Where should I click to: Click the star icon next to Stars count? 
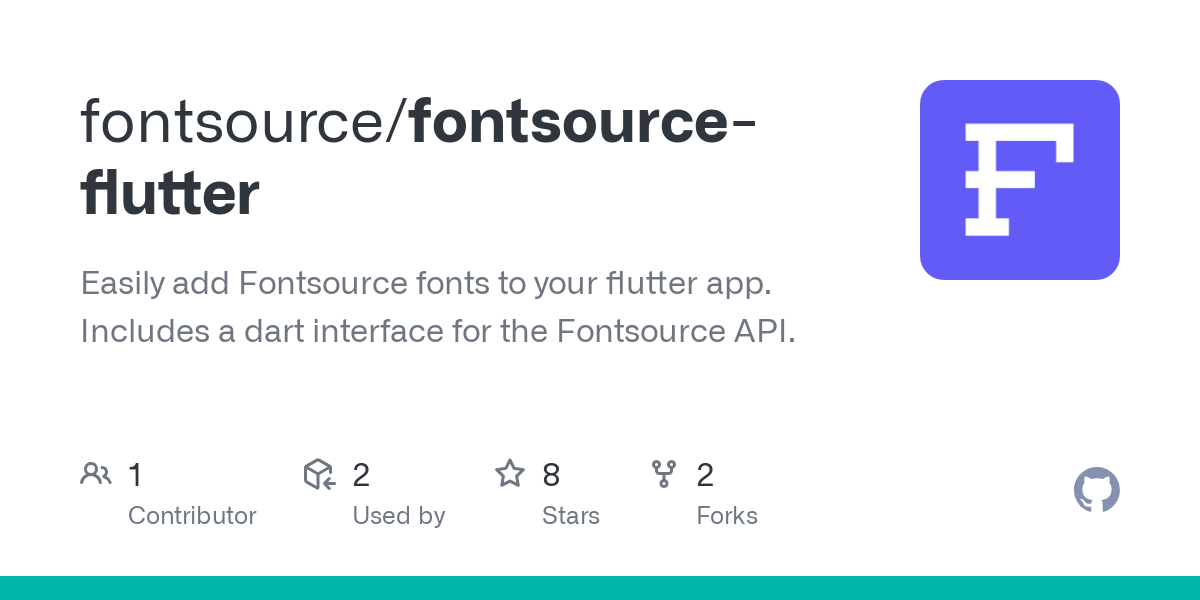click(510, 474)
